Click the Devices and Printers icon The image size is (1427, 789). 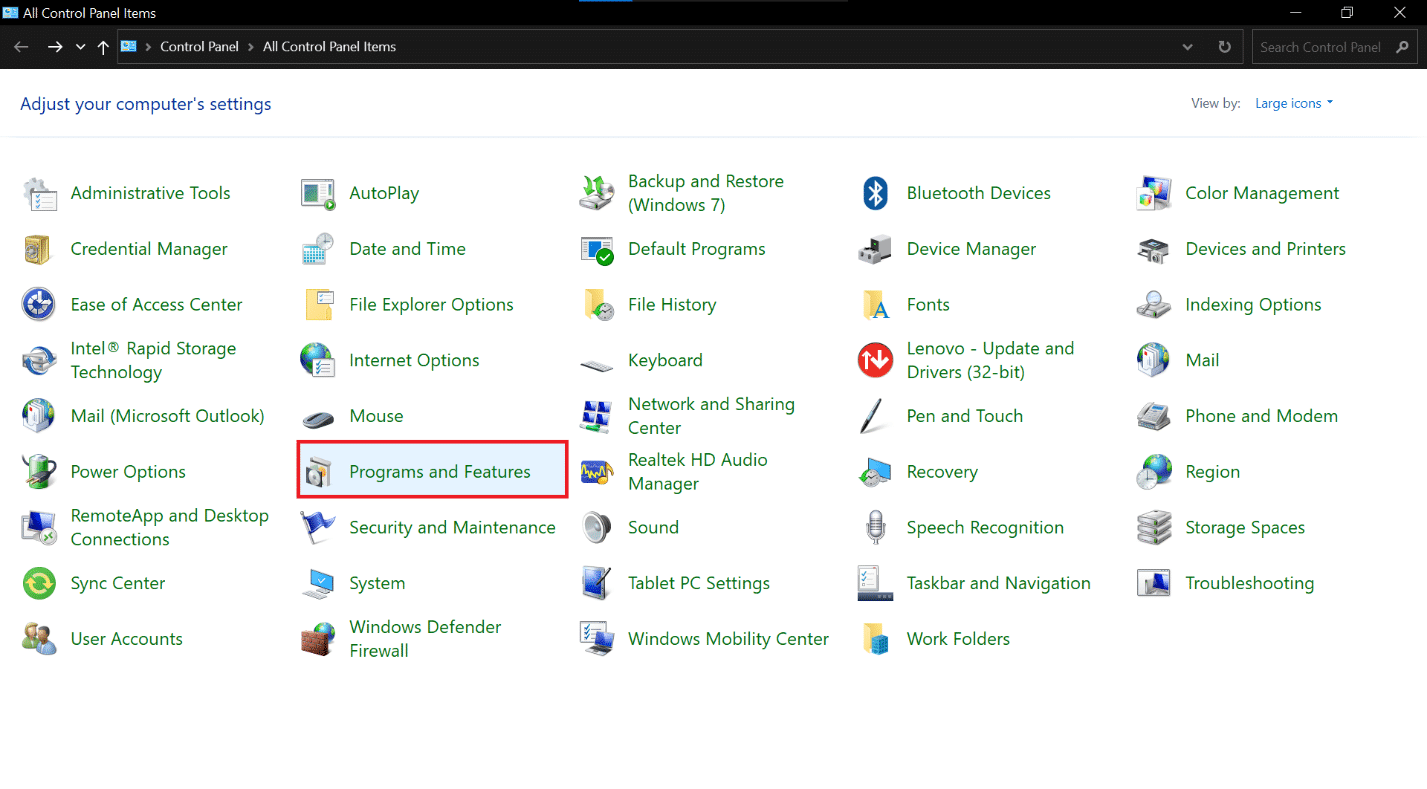(x=1154, y=249)
